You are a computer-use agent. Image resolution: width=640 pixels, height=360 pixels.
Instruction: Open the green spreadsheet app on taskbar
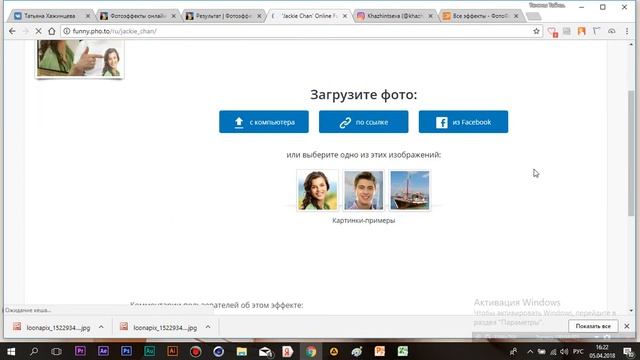(403, 351)
